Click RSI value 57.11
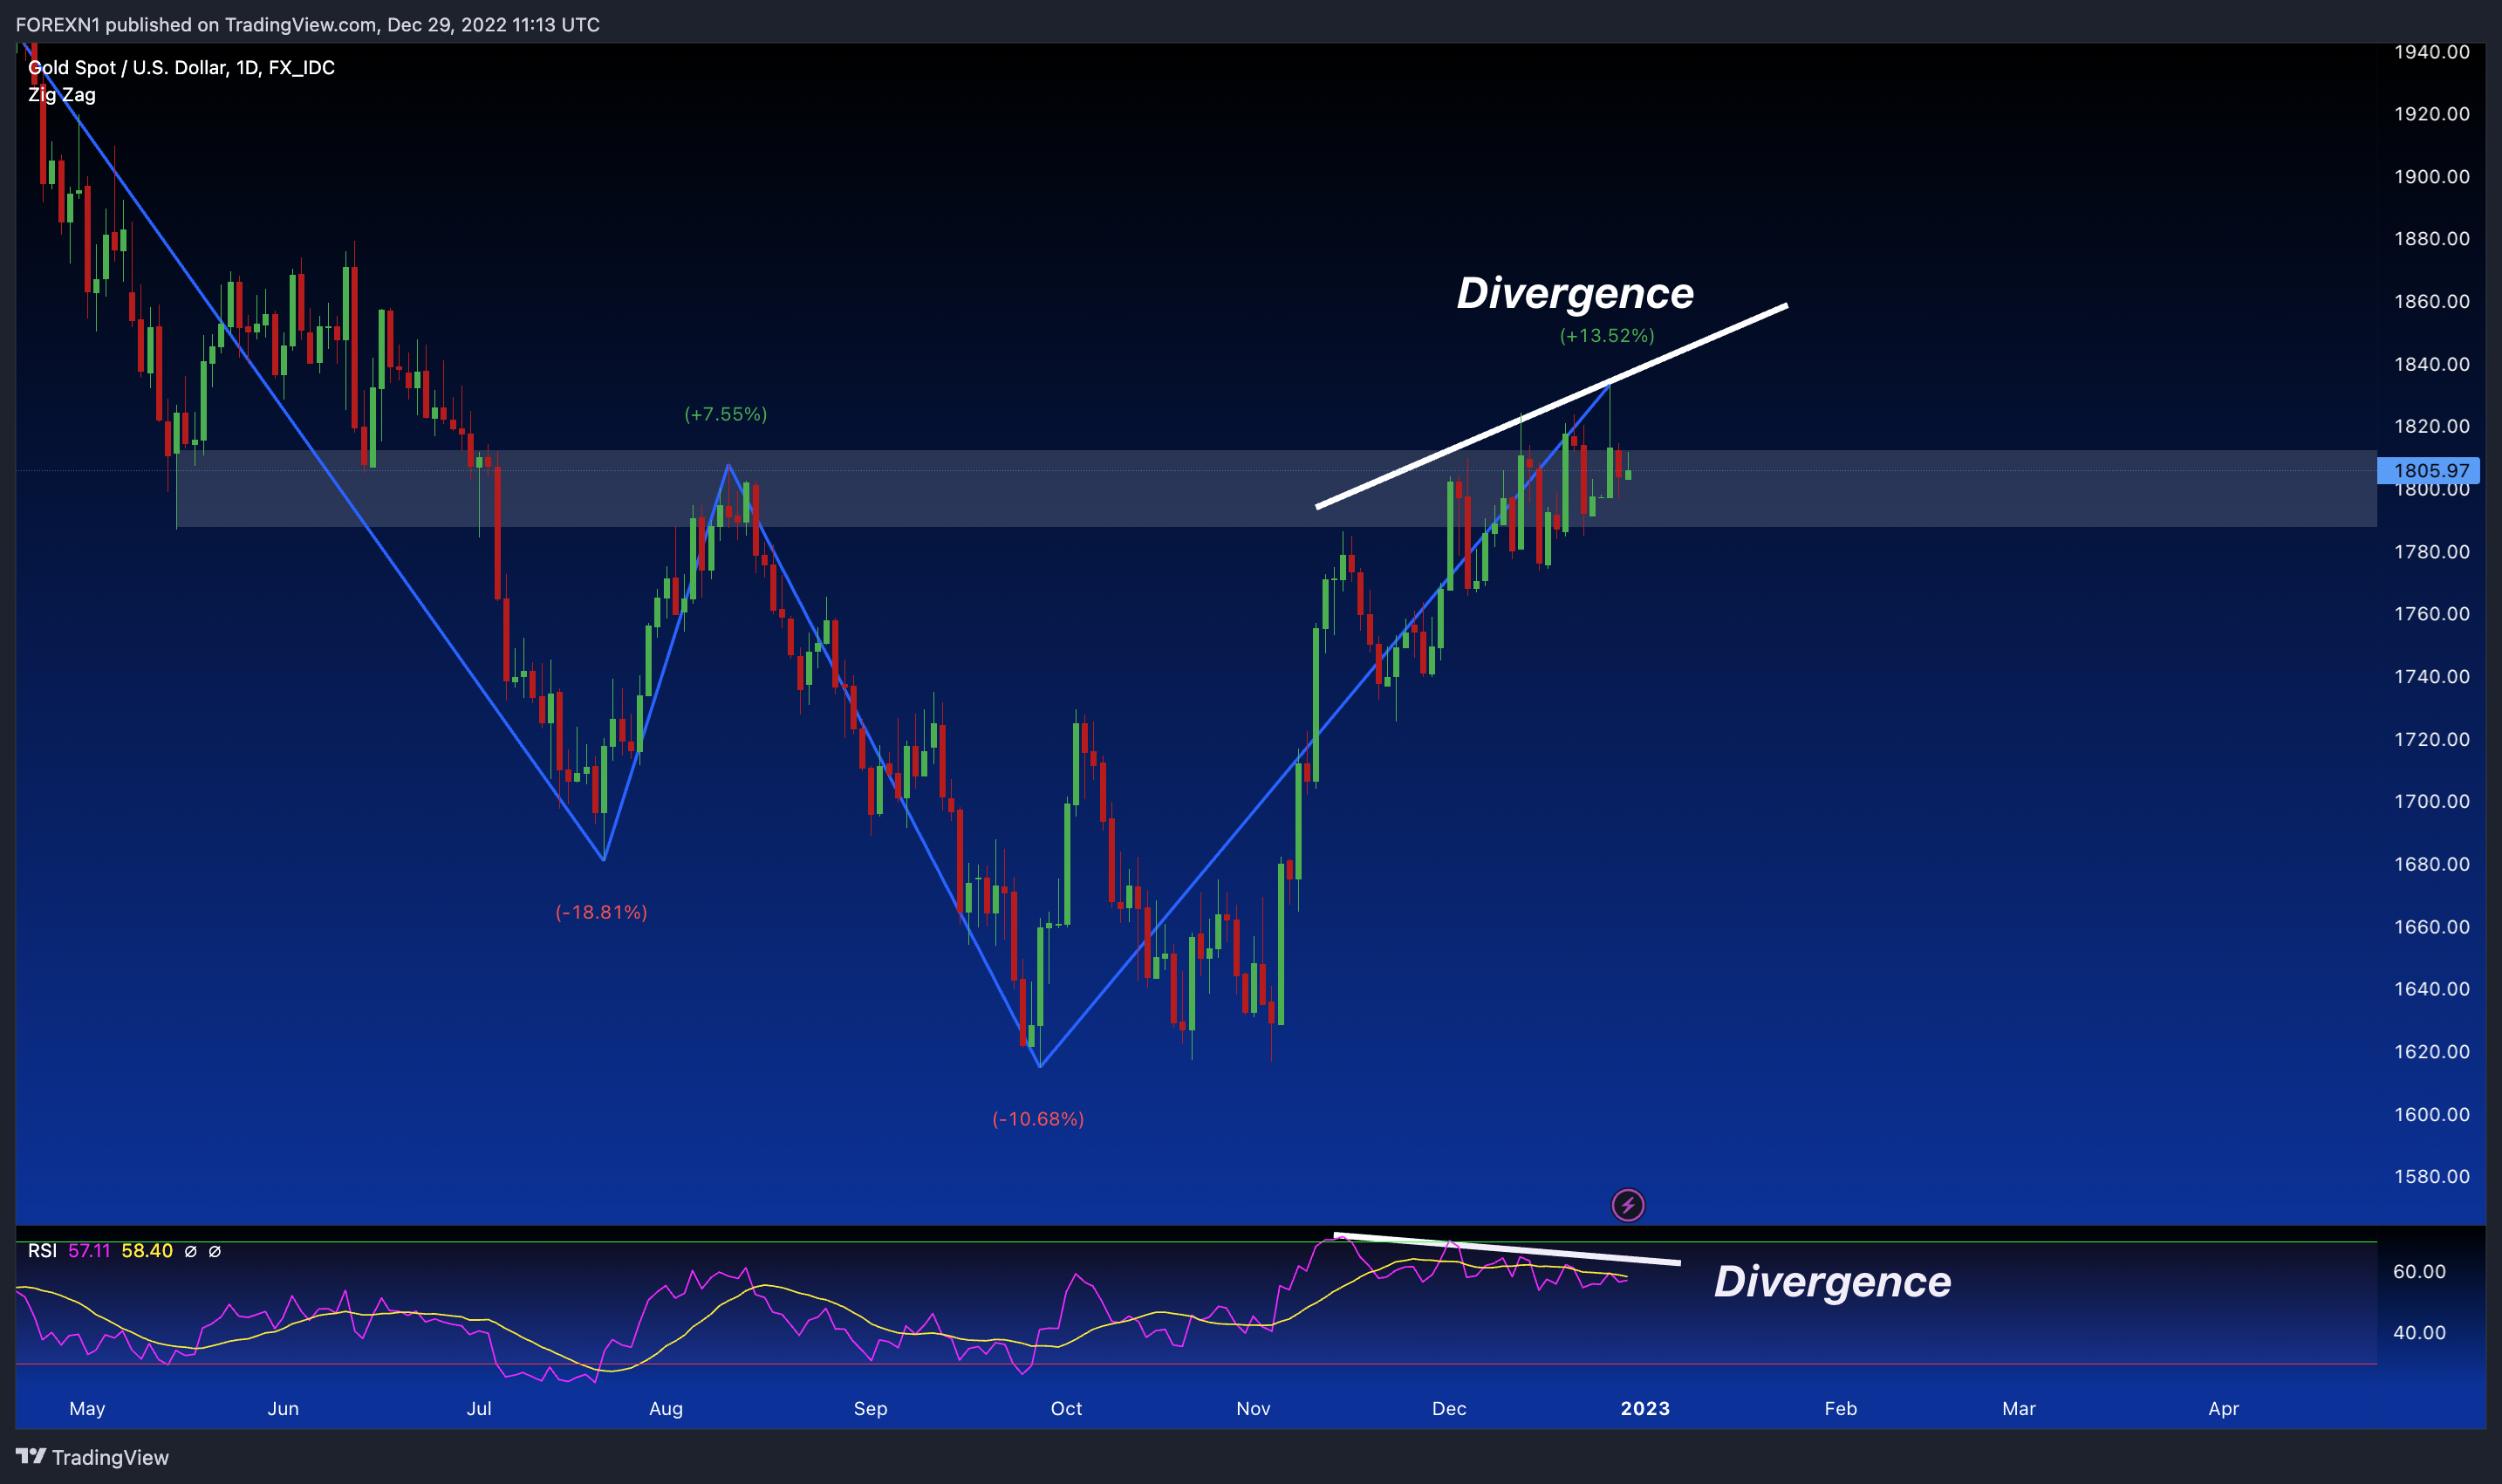Screen dimensions: 2502x1484 [x=89, y=1251]
